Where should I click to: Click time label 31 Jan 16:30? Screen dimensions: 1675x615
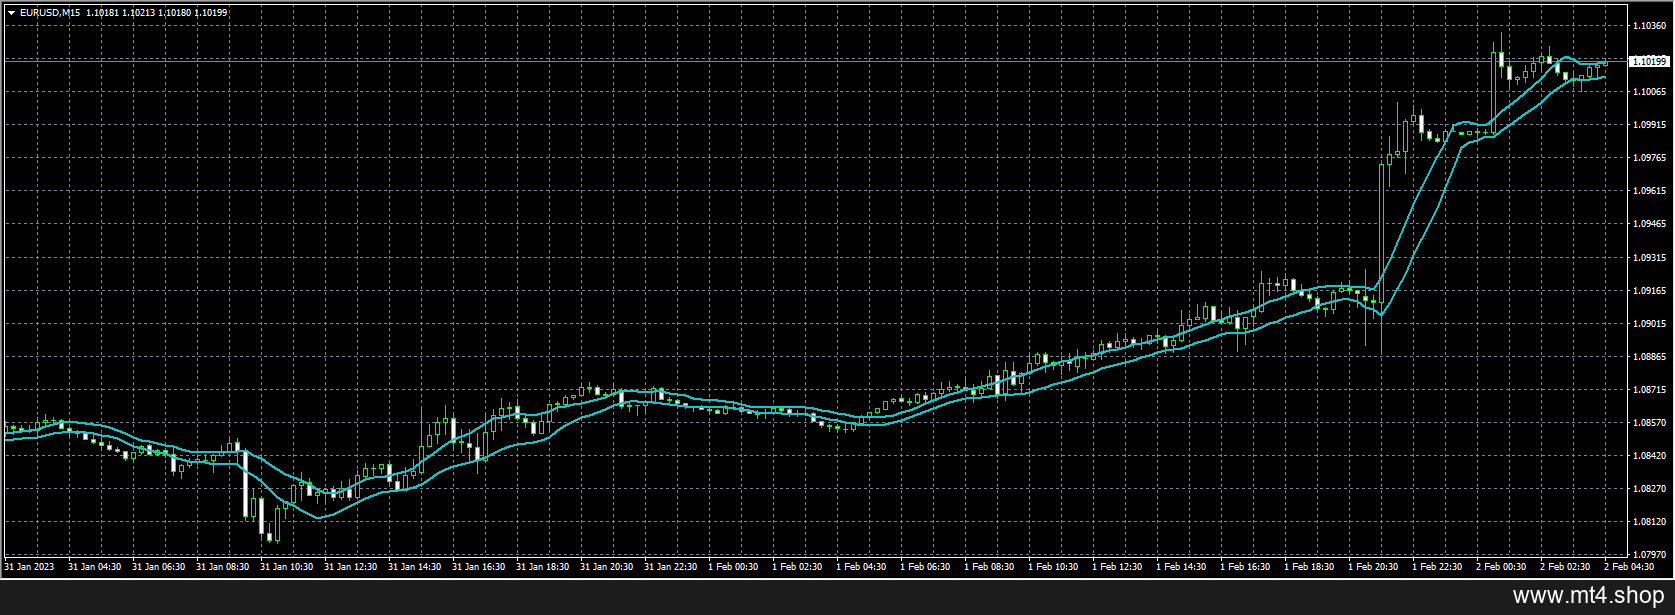coord(478,567)
